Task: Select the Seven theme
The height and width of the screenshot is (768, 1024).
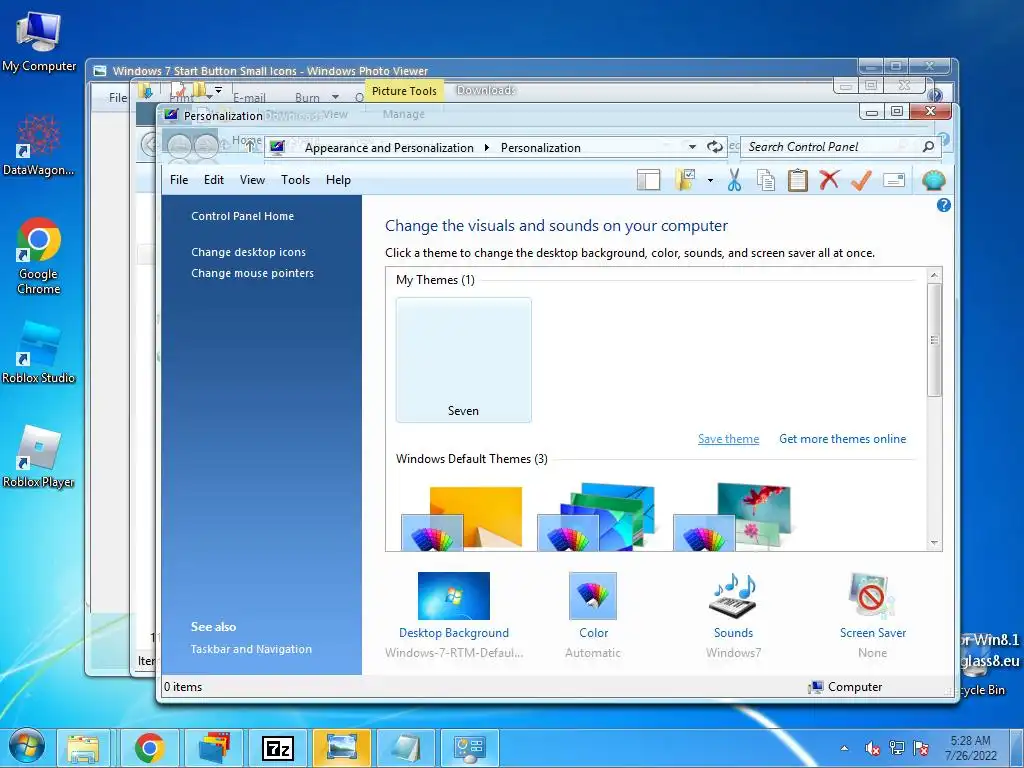Action: coord(464,360)
